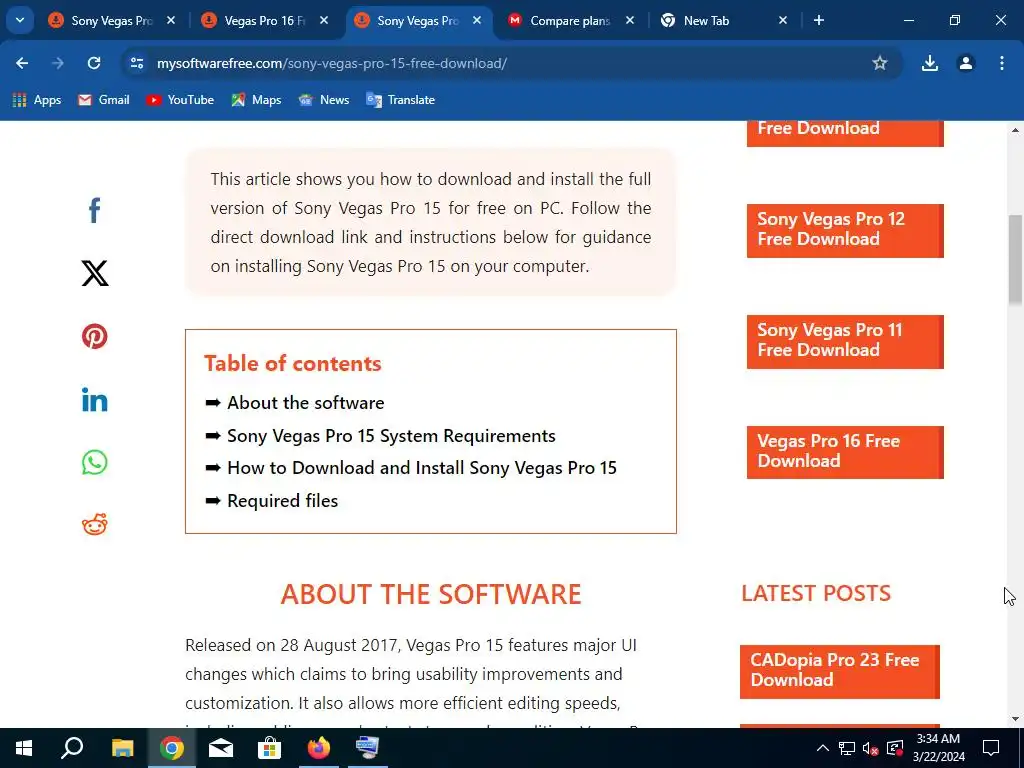Close the New Tab tab
1024x768 pixels.
click(783, 21)
